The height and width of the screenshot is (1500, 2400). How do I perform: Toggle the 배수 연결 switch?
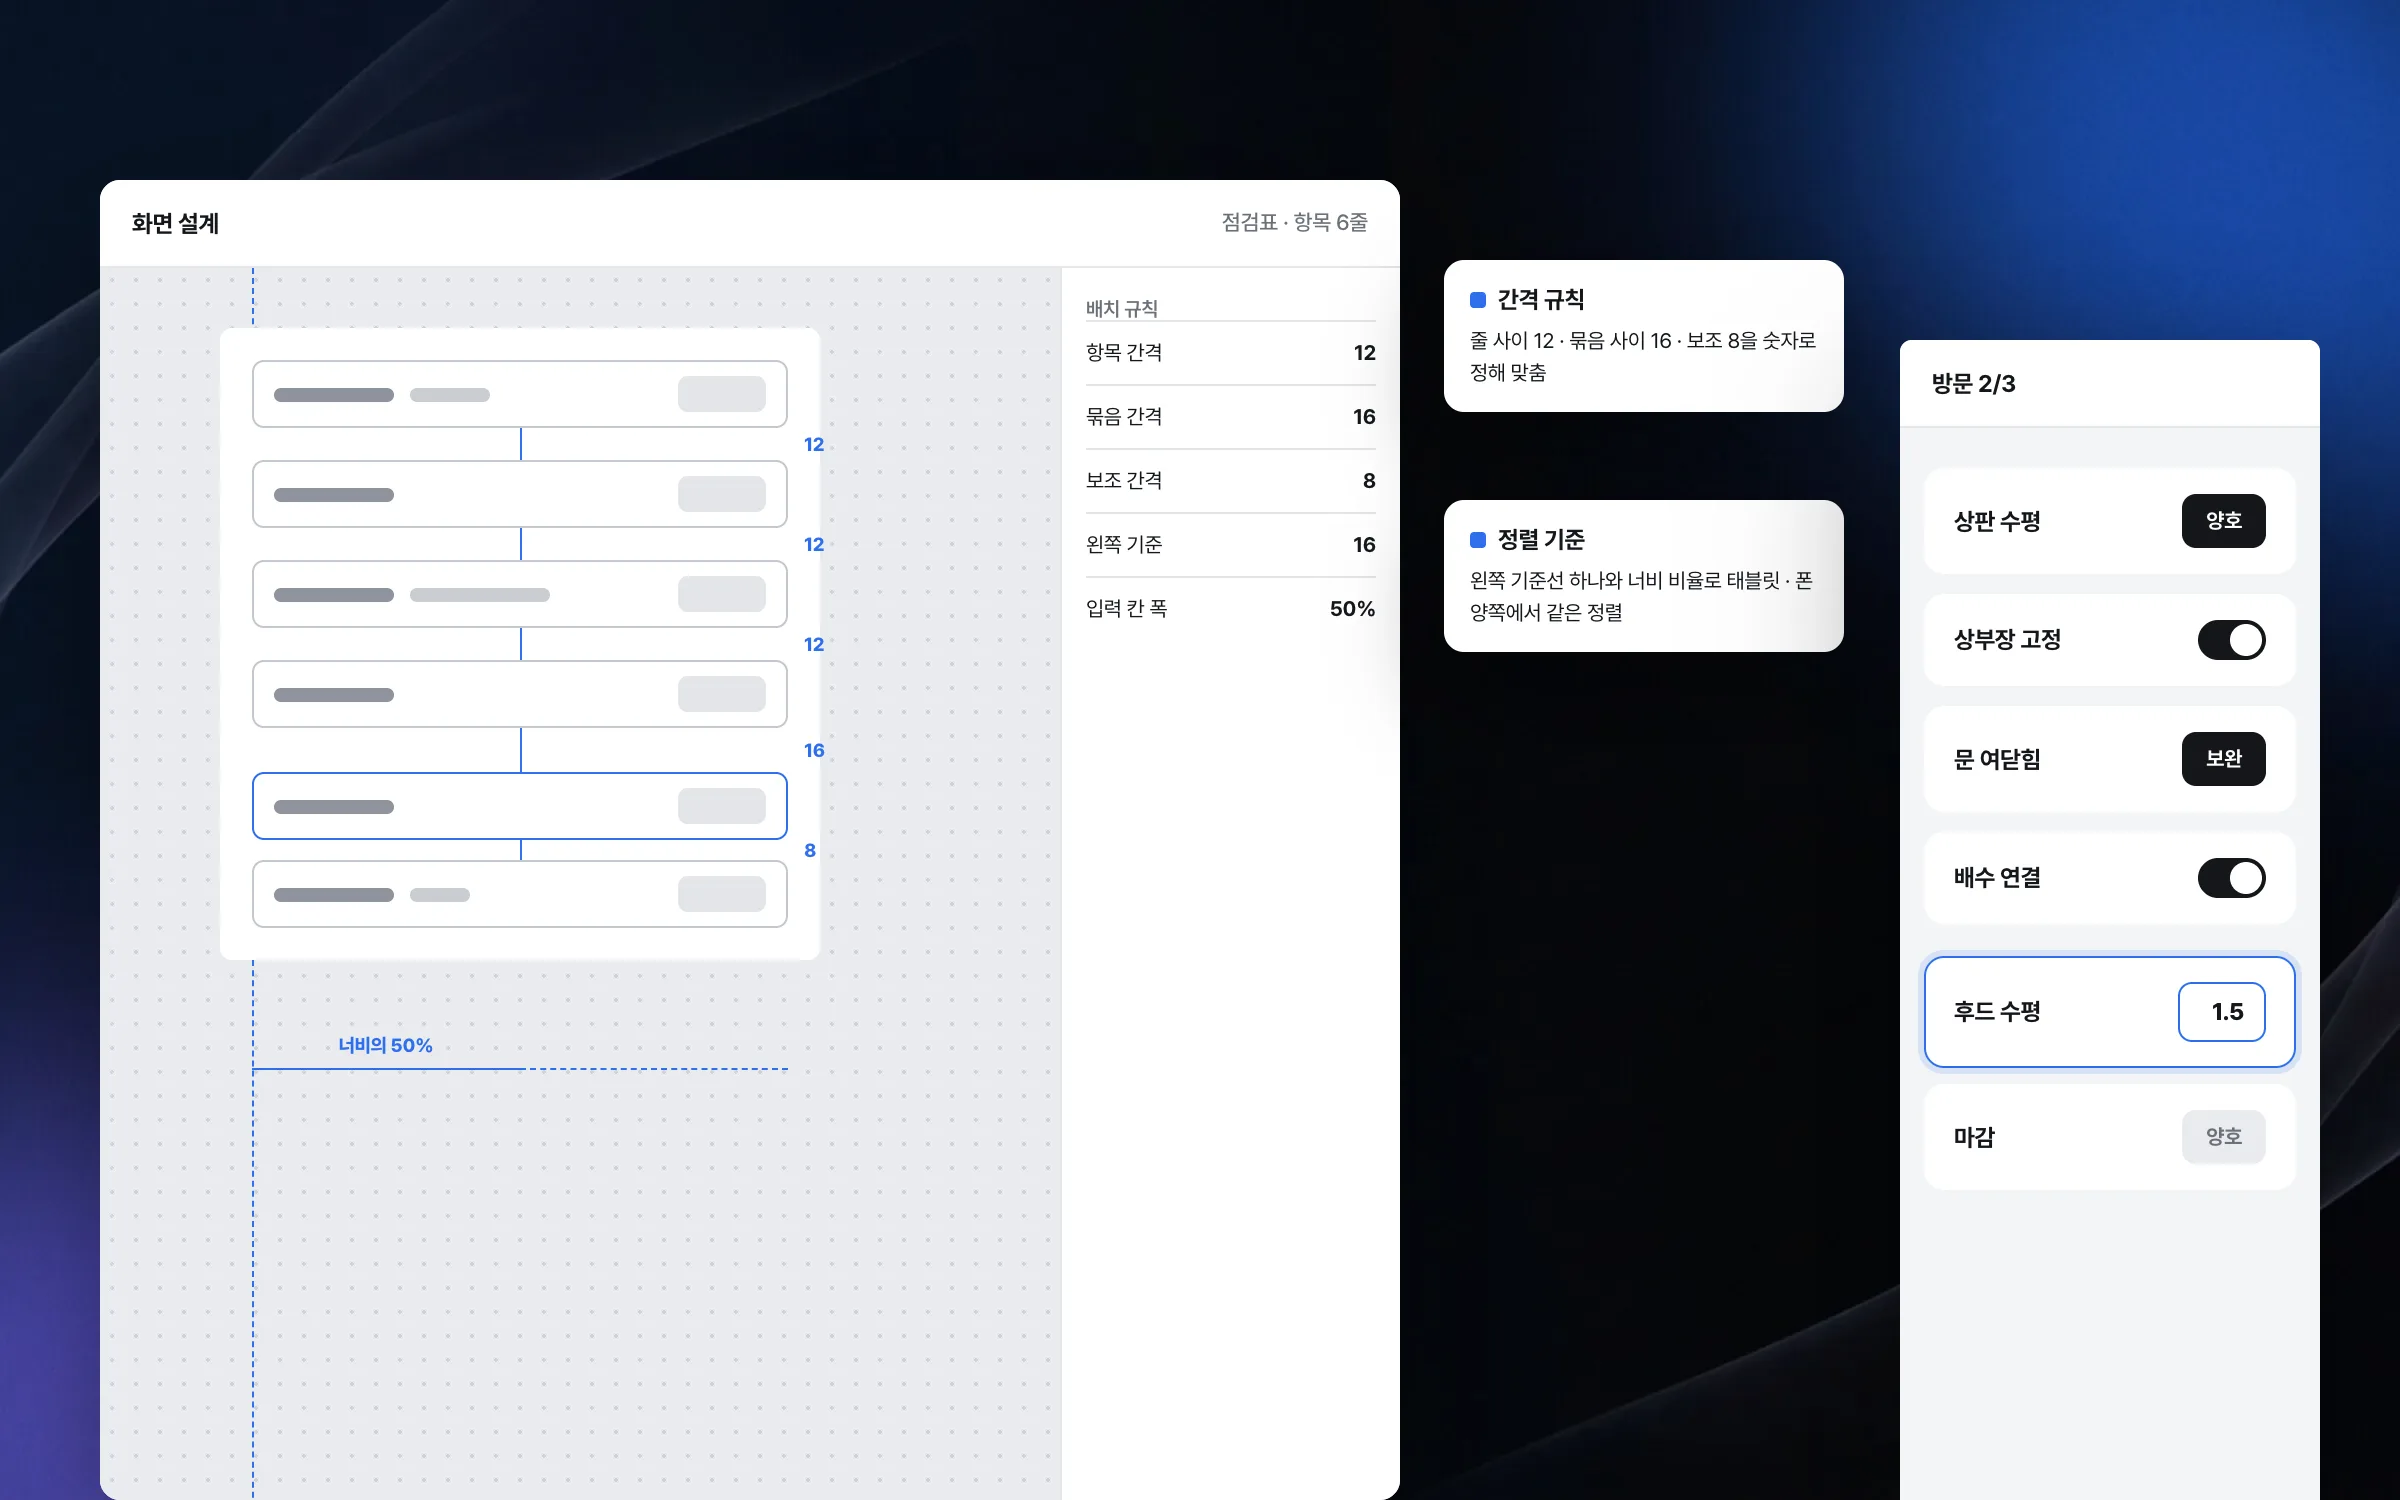(x=2231, y=878)
